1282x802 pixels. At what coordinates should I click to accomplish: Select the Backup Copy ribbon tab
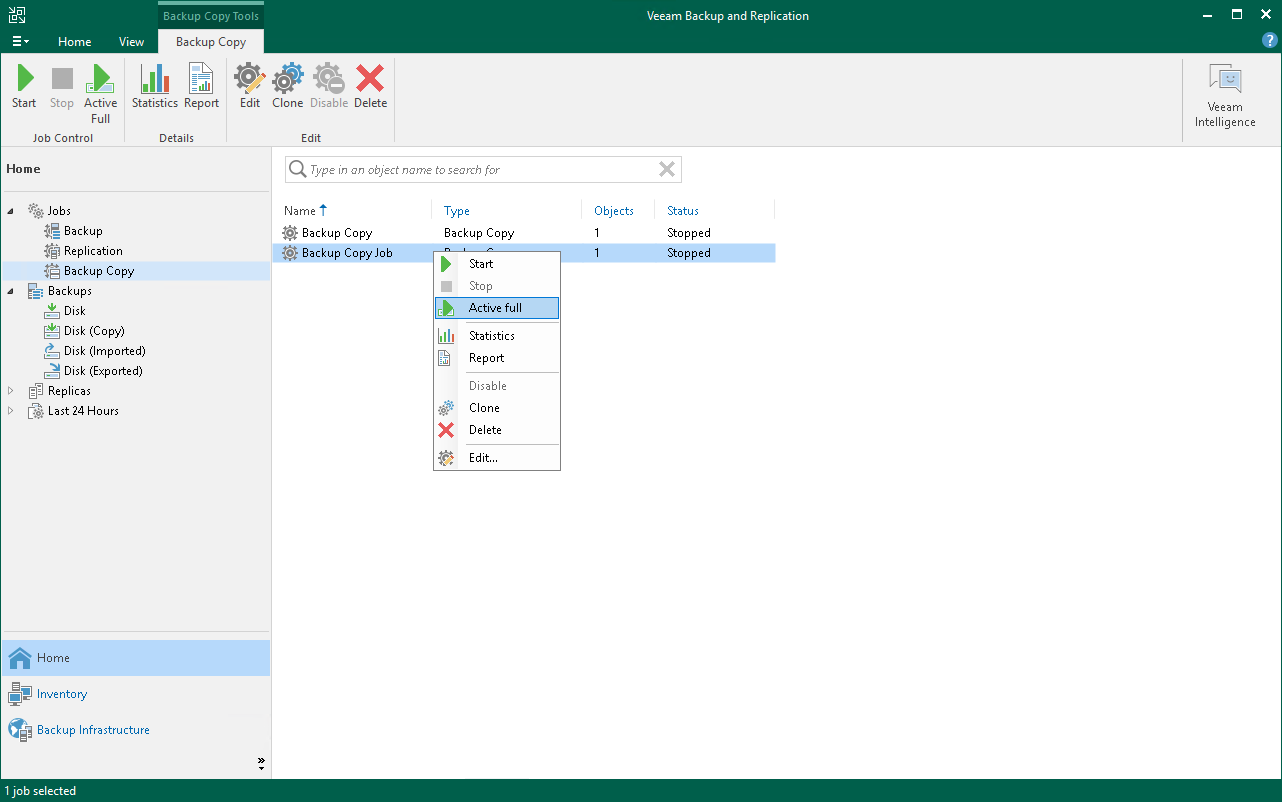[211, 42]
